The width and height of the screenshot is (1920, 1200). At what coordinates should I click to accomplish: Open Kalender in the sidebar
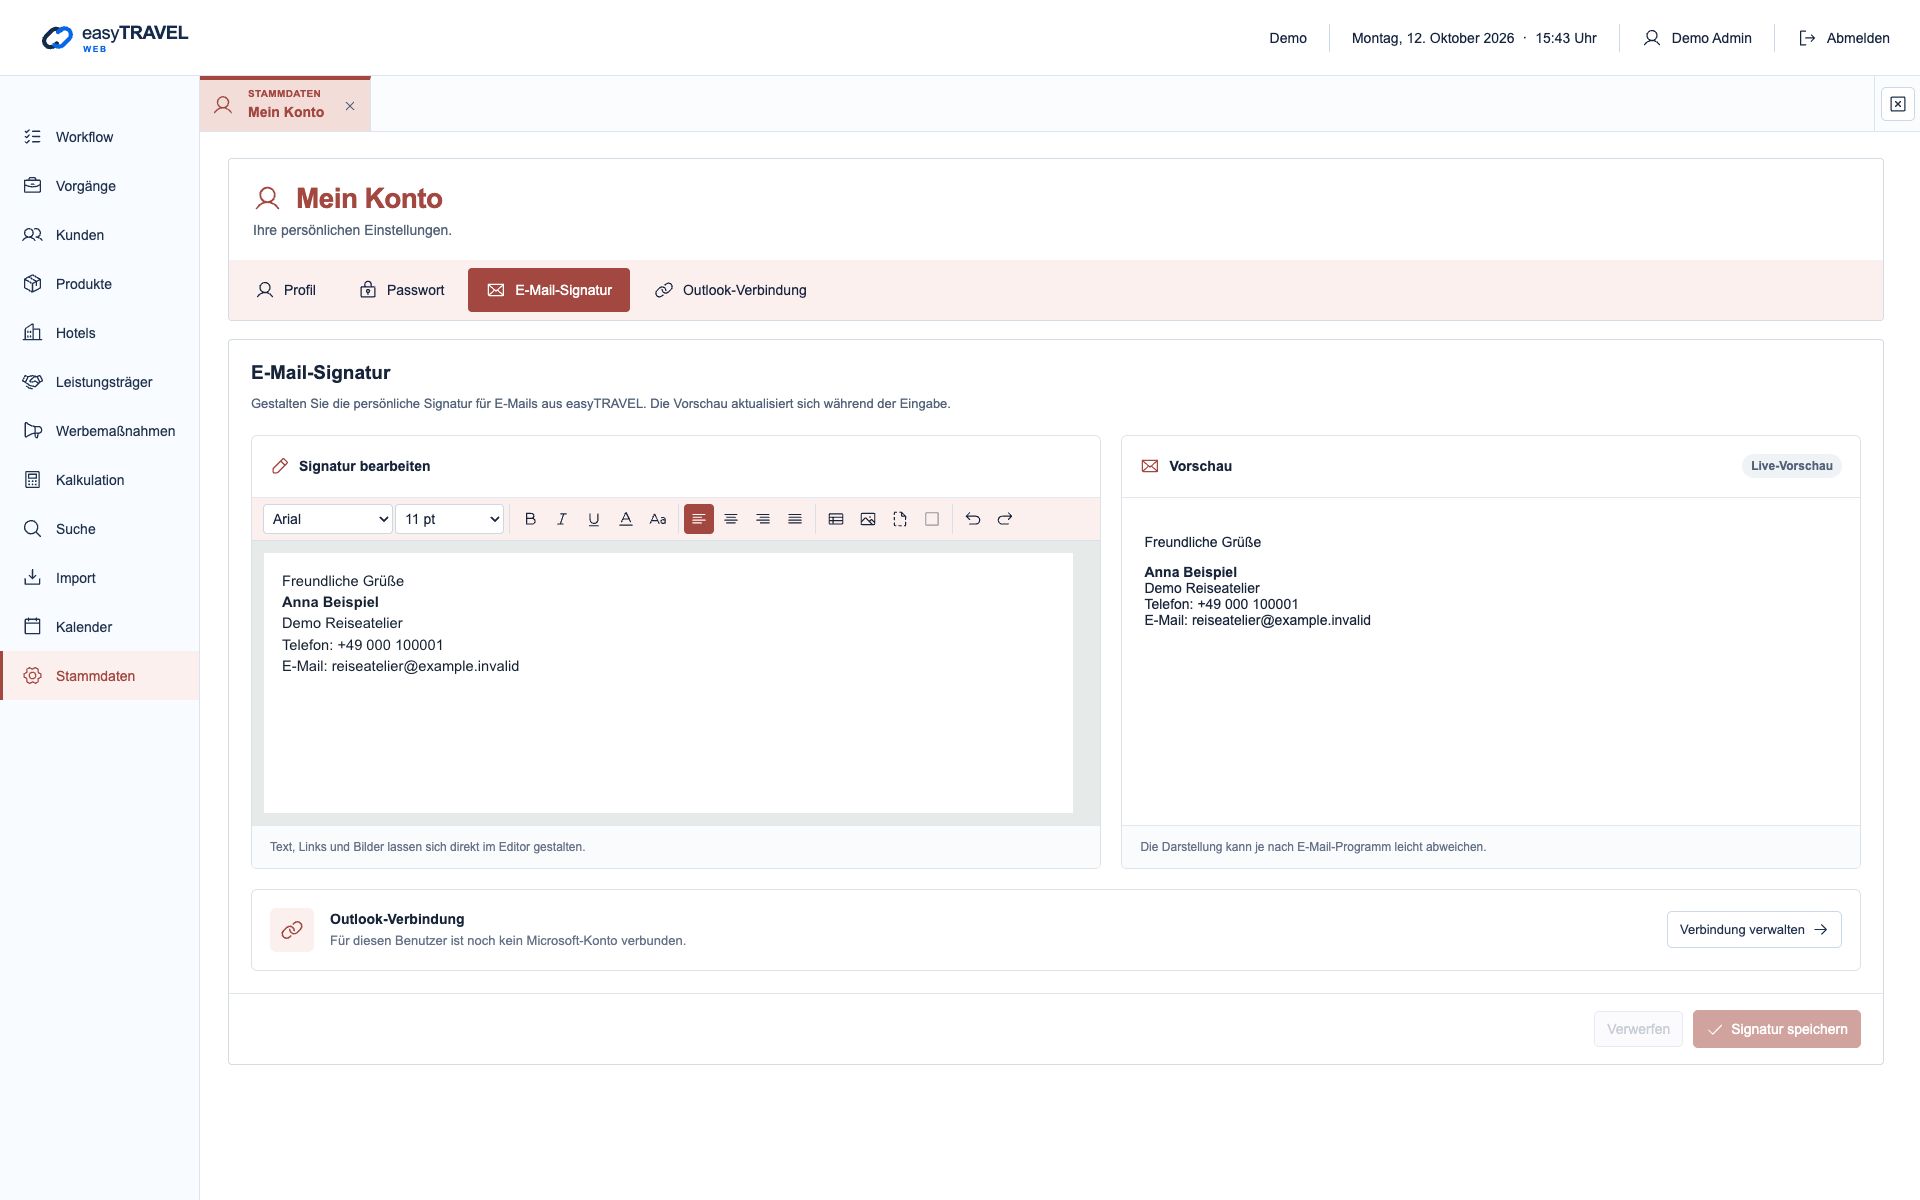[100, 627]
